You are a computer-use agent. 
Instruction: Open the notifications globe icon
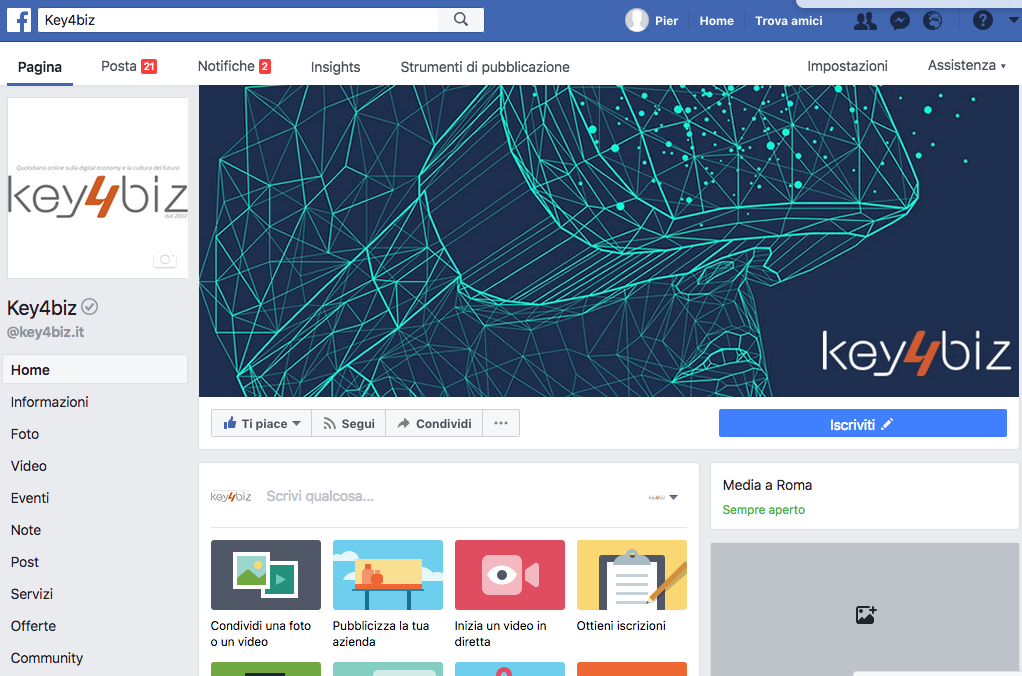click(x=933, y=21)
